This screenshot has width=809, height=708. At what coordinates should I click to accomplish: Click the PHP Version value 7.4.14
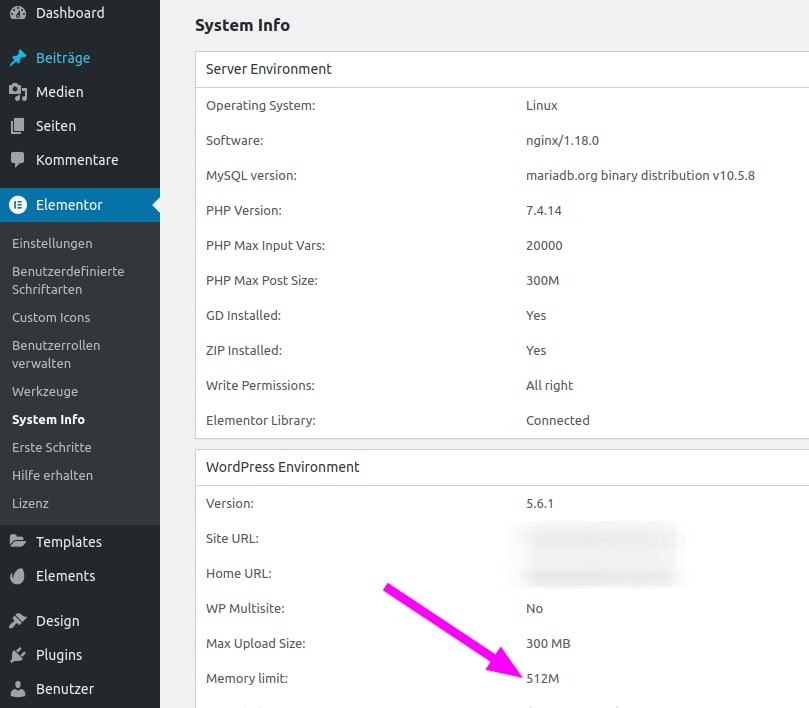tap(544, 211)
